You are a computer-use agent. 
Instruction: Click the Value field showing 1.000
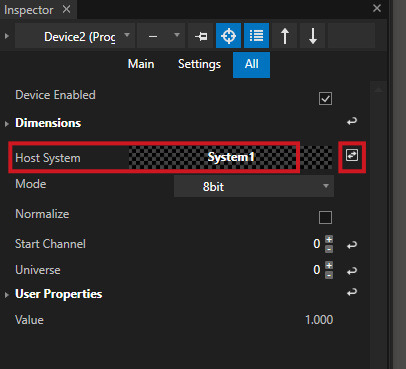[x=319, y=320]
